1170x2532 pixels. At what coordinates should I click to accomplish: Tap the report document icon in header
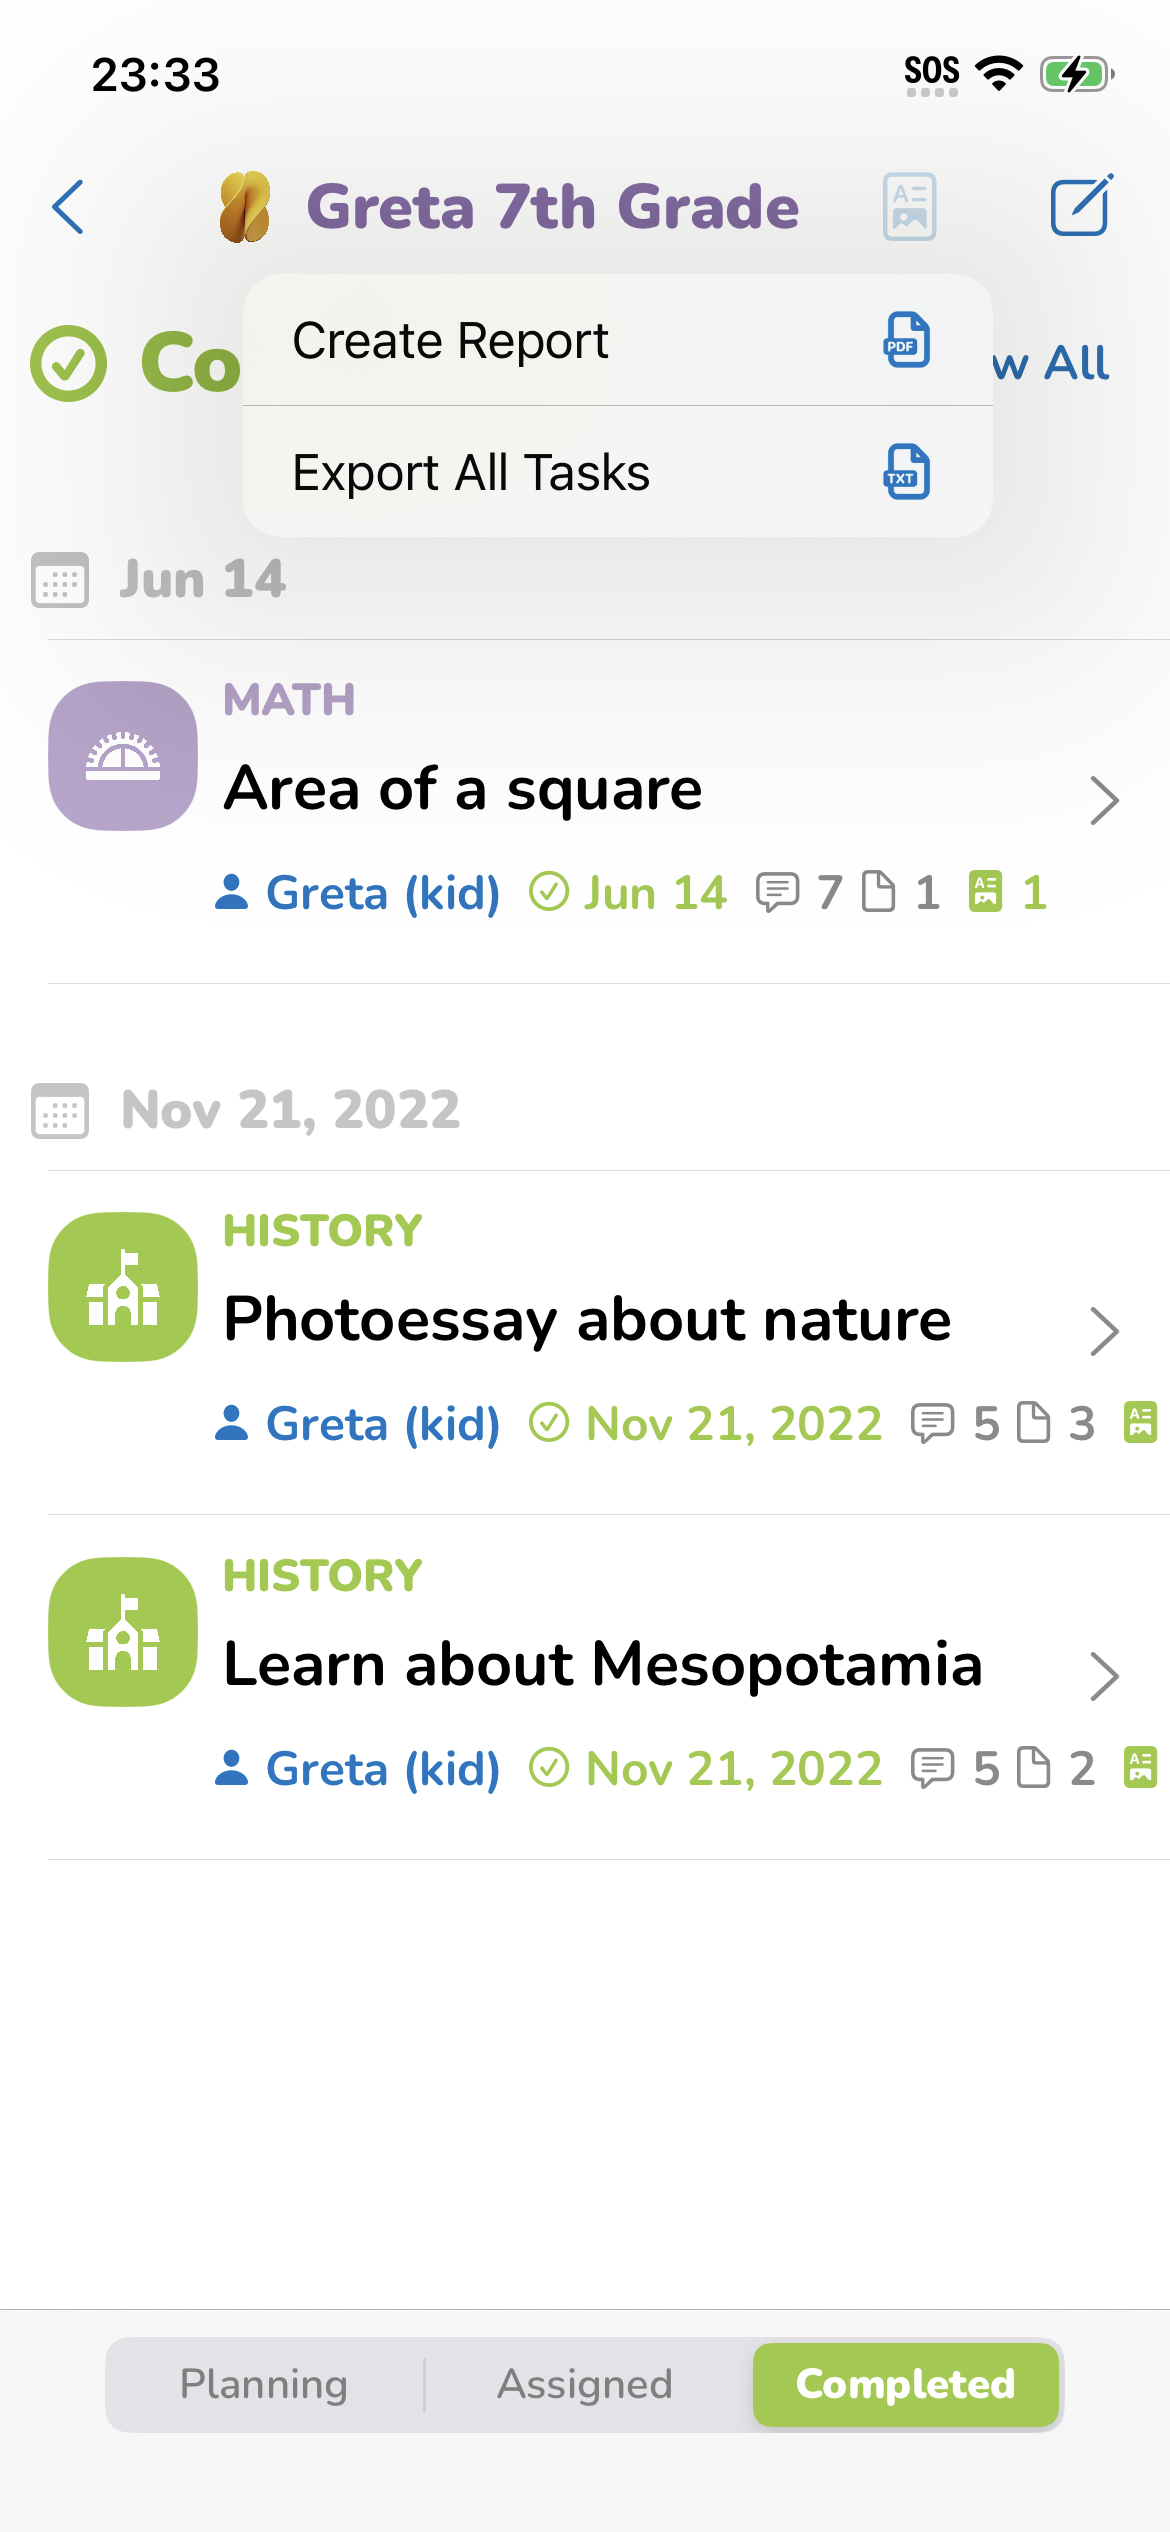(x=909, y=206)
